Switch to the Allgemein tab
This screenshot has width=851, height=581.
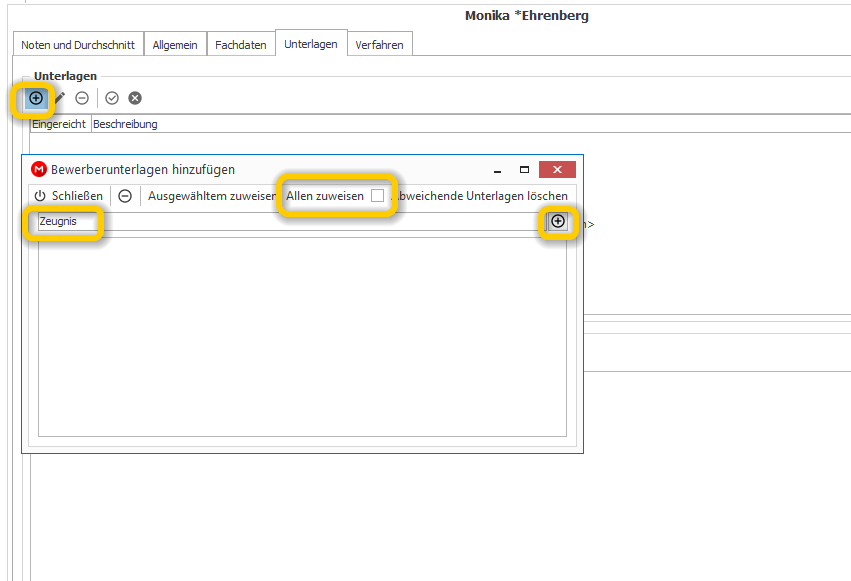click(x=175, y=45)
